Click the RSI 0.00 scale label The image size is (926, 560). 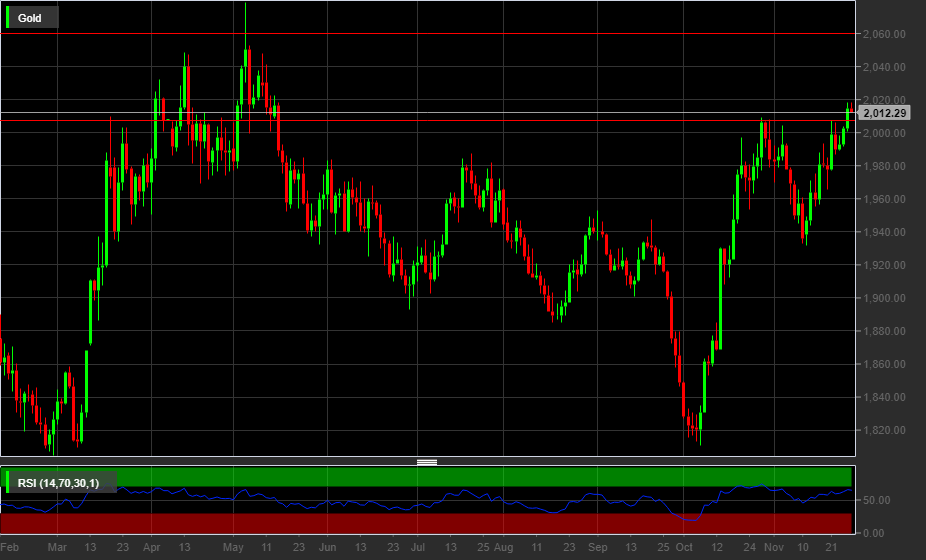873,533
